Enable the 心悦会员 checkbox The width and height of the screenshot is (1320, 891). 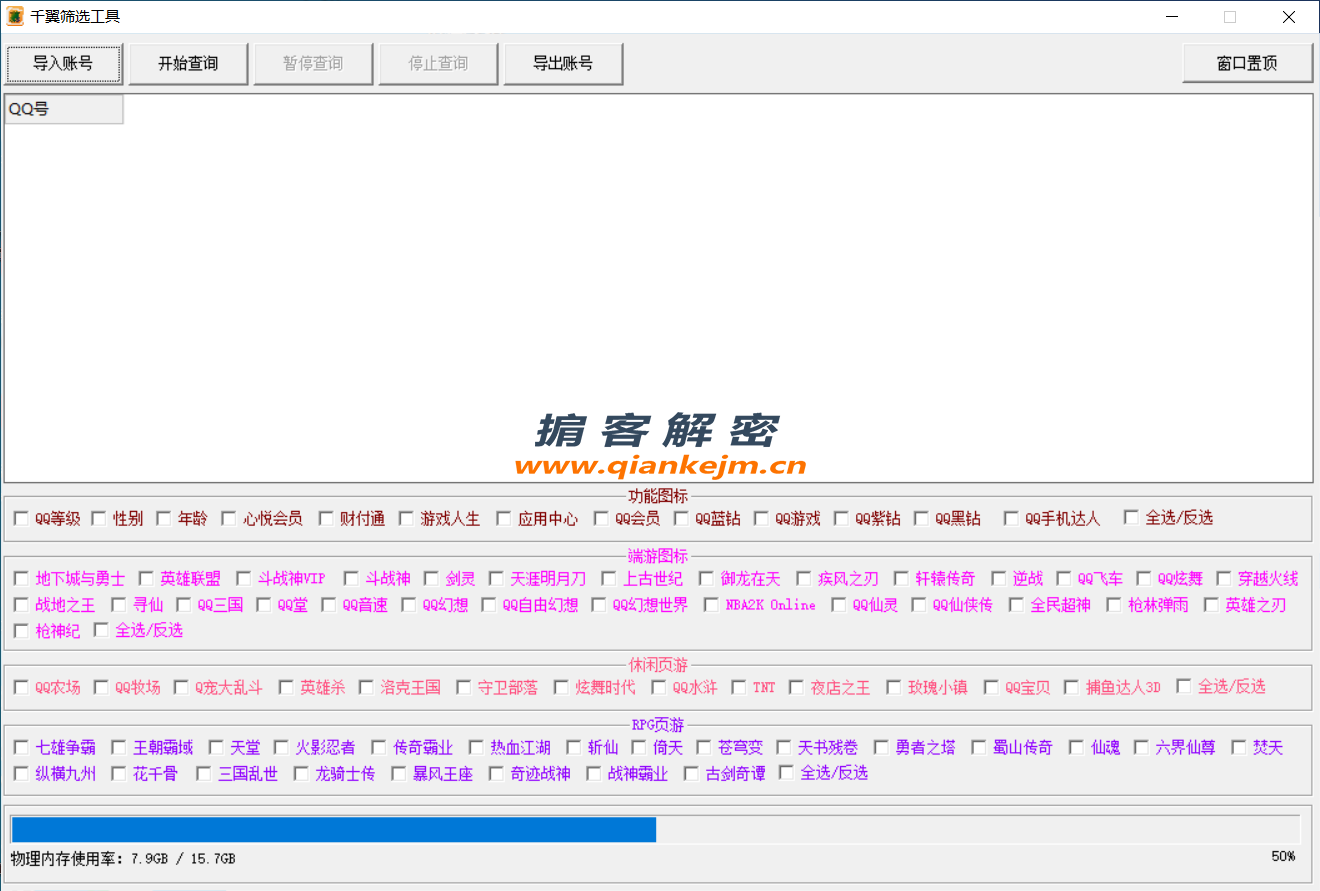pos(229,518)
